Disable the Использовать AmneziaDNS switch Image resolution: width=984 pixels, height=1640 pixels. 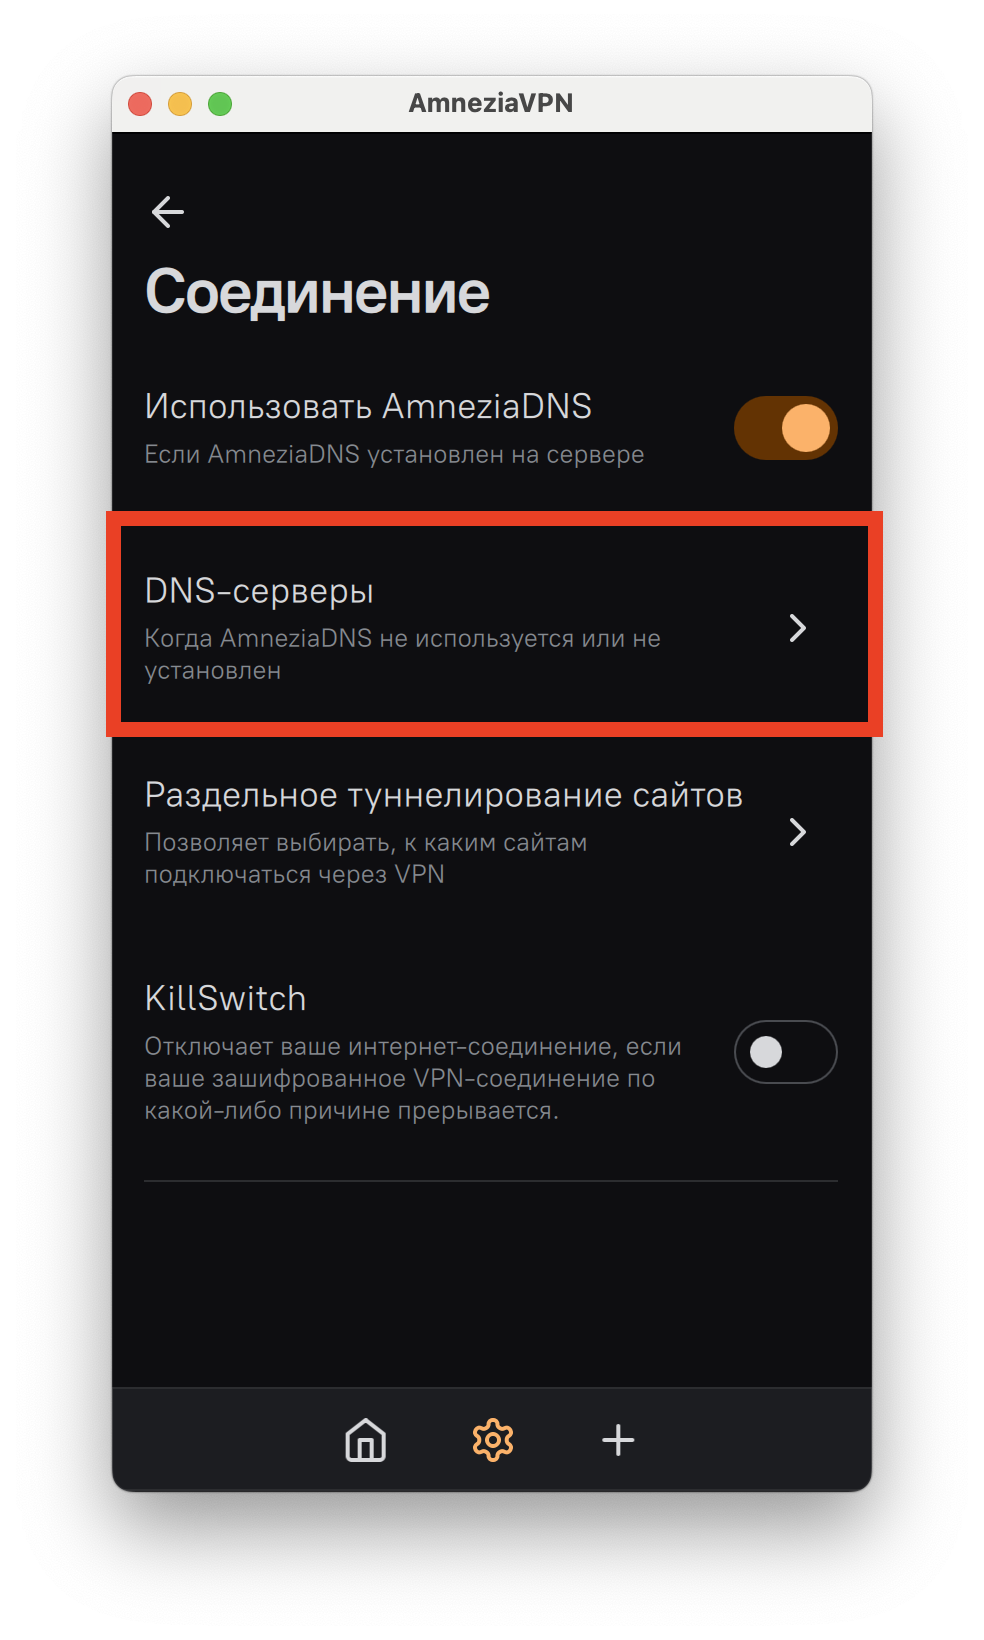tap(786, 428)
